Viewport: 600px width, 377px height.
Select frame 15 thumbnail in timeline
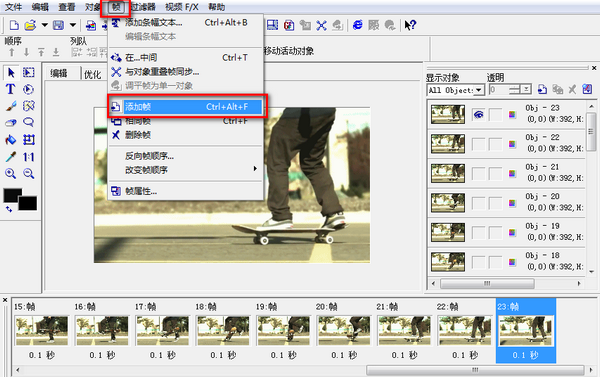(x=41, y=331)
